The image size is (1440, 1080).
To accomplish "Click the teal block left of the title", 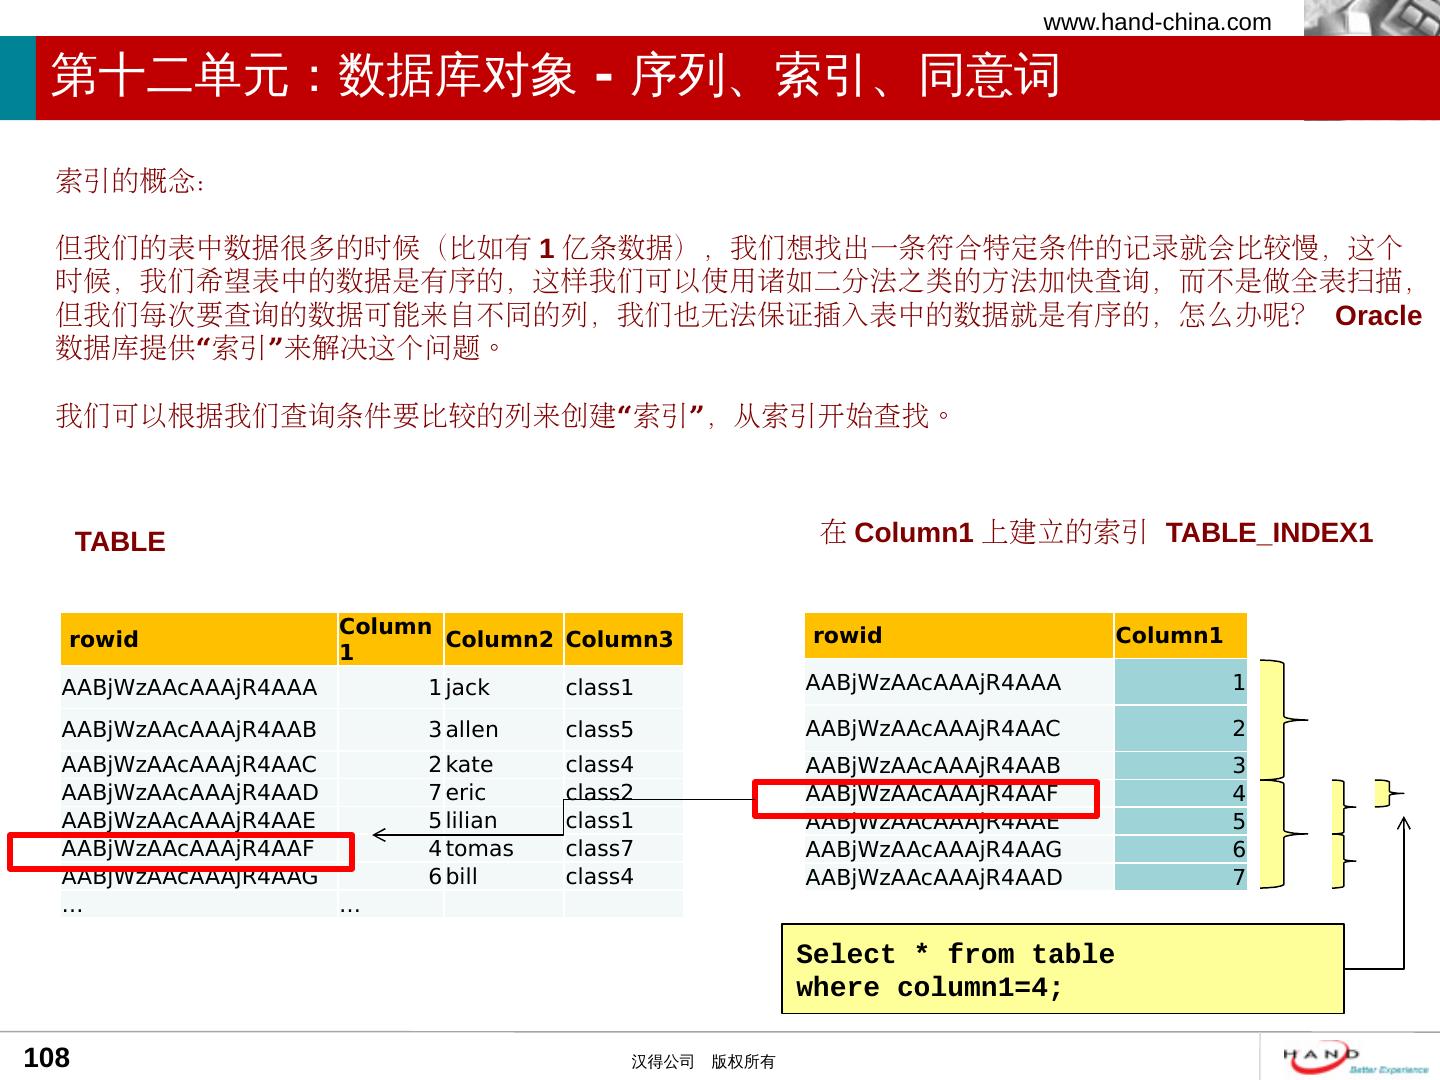I will coord(17,78).
